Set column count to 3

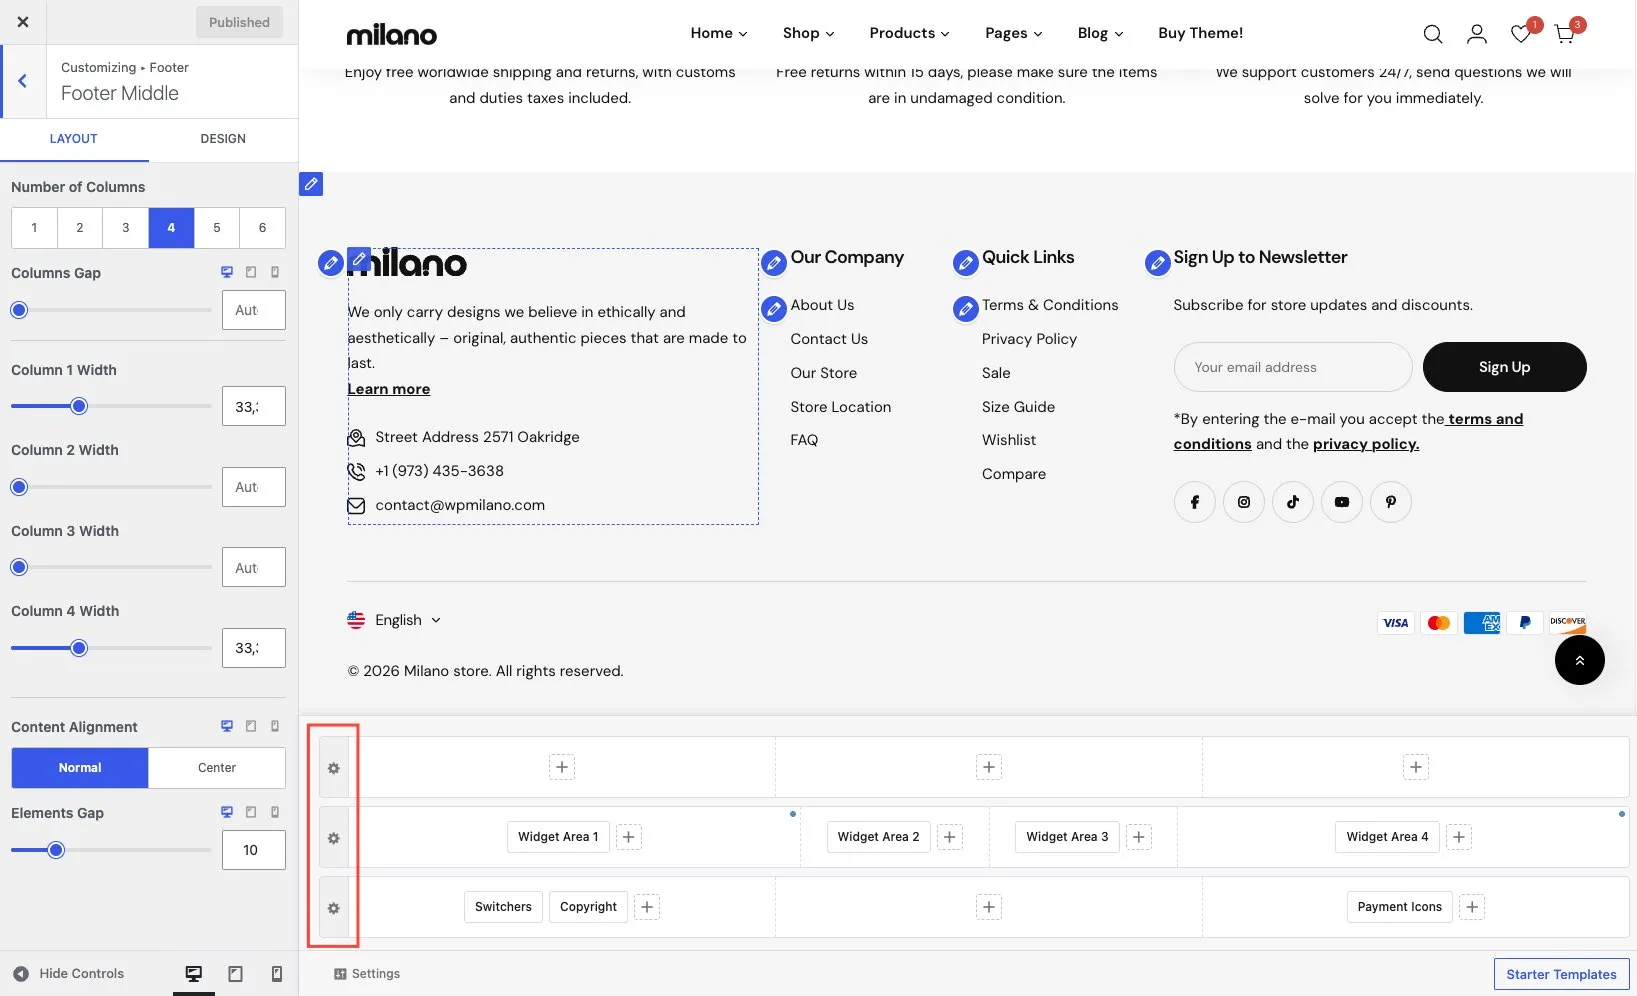coord(125,228)
